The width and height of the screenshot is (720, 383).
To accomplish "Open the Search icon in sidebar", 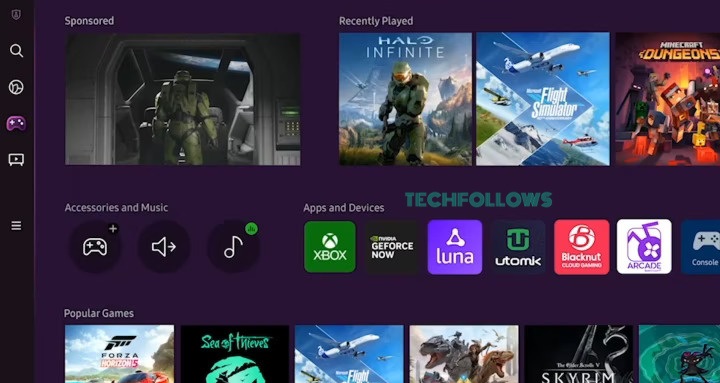I will 17,51.
